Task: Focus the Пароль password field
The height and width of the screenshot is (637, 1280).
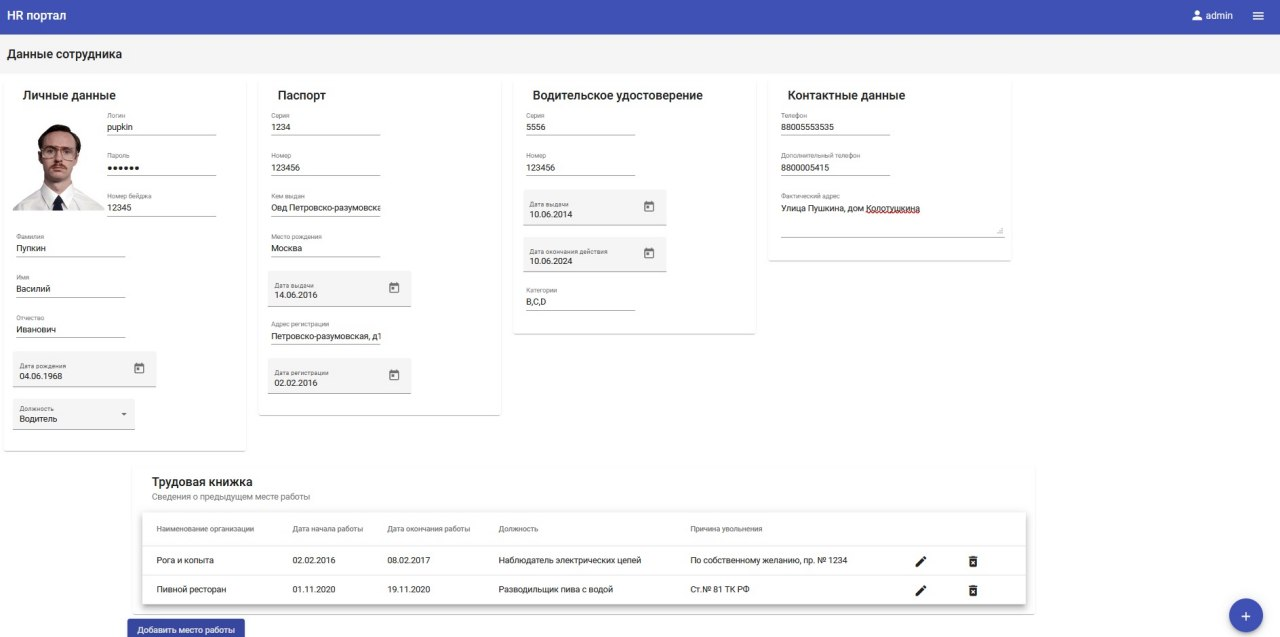Action: 161,167
